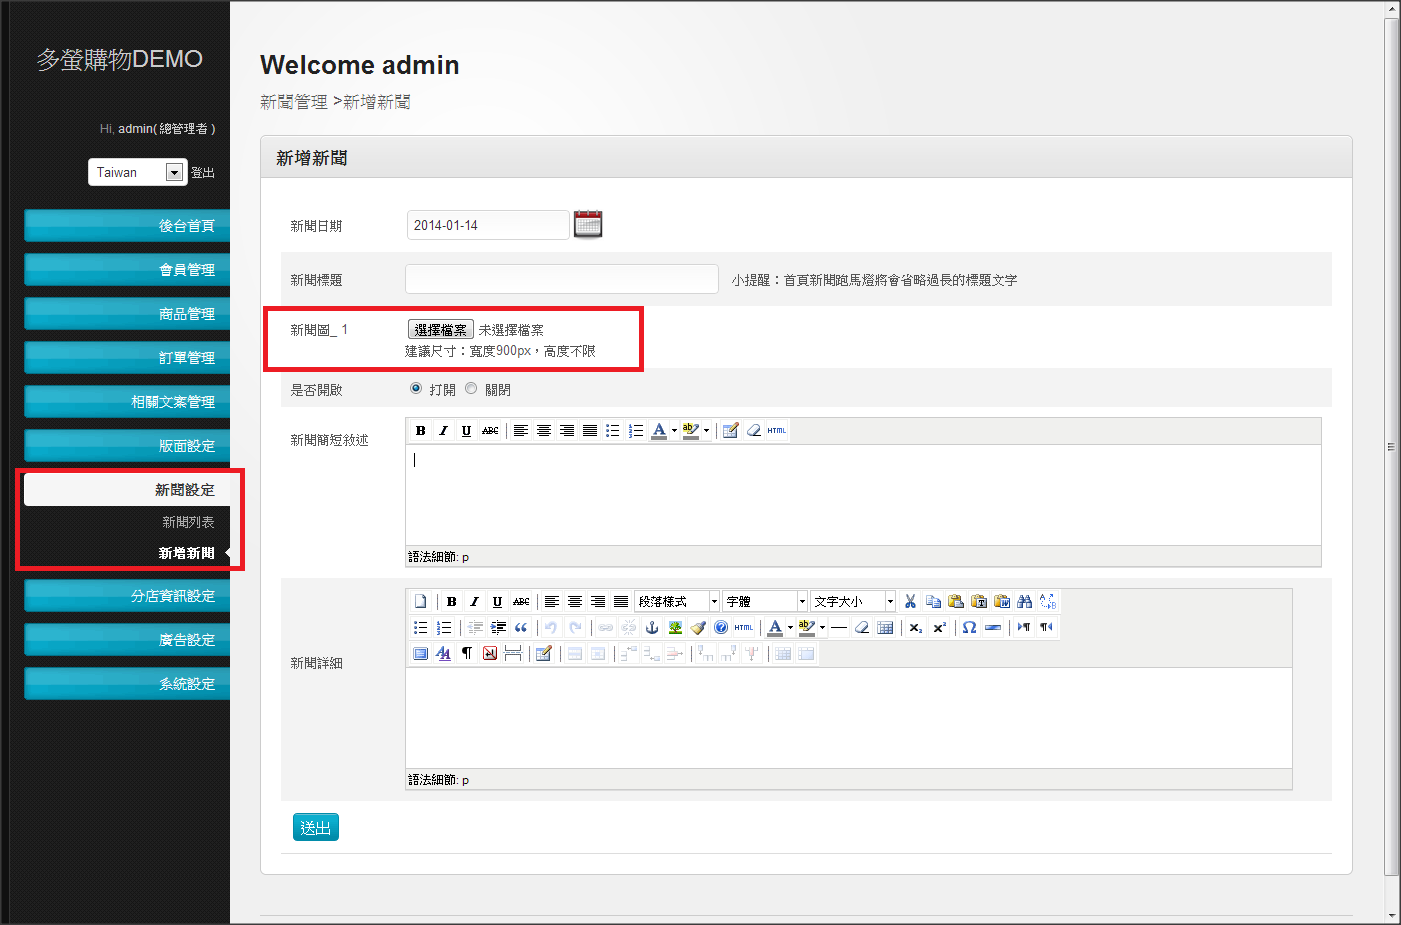Insert special character with the omega icon

tap(969, 627)
